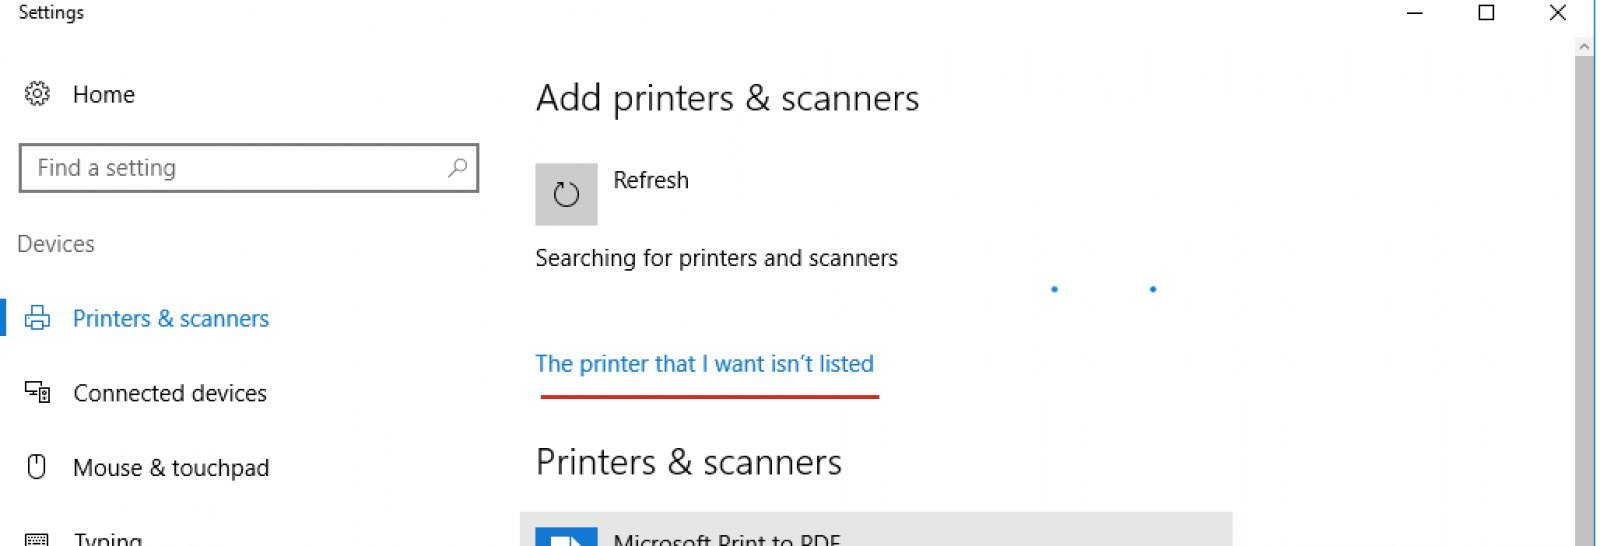Click the vertical scrollbar thumb

pos(1583,300)
